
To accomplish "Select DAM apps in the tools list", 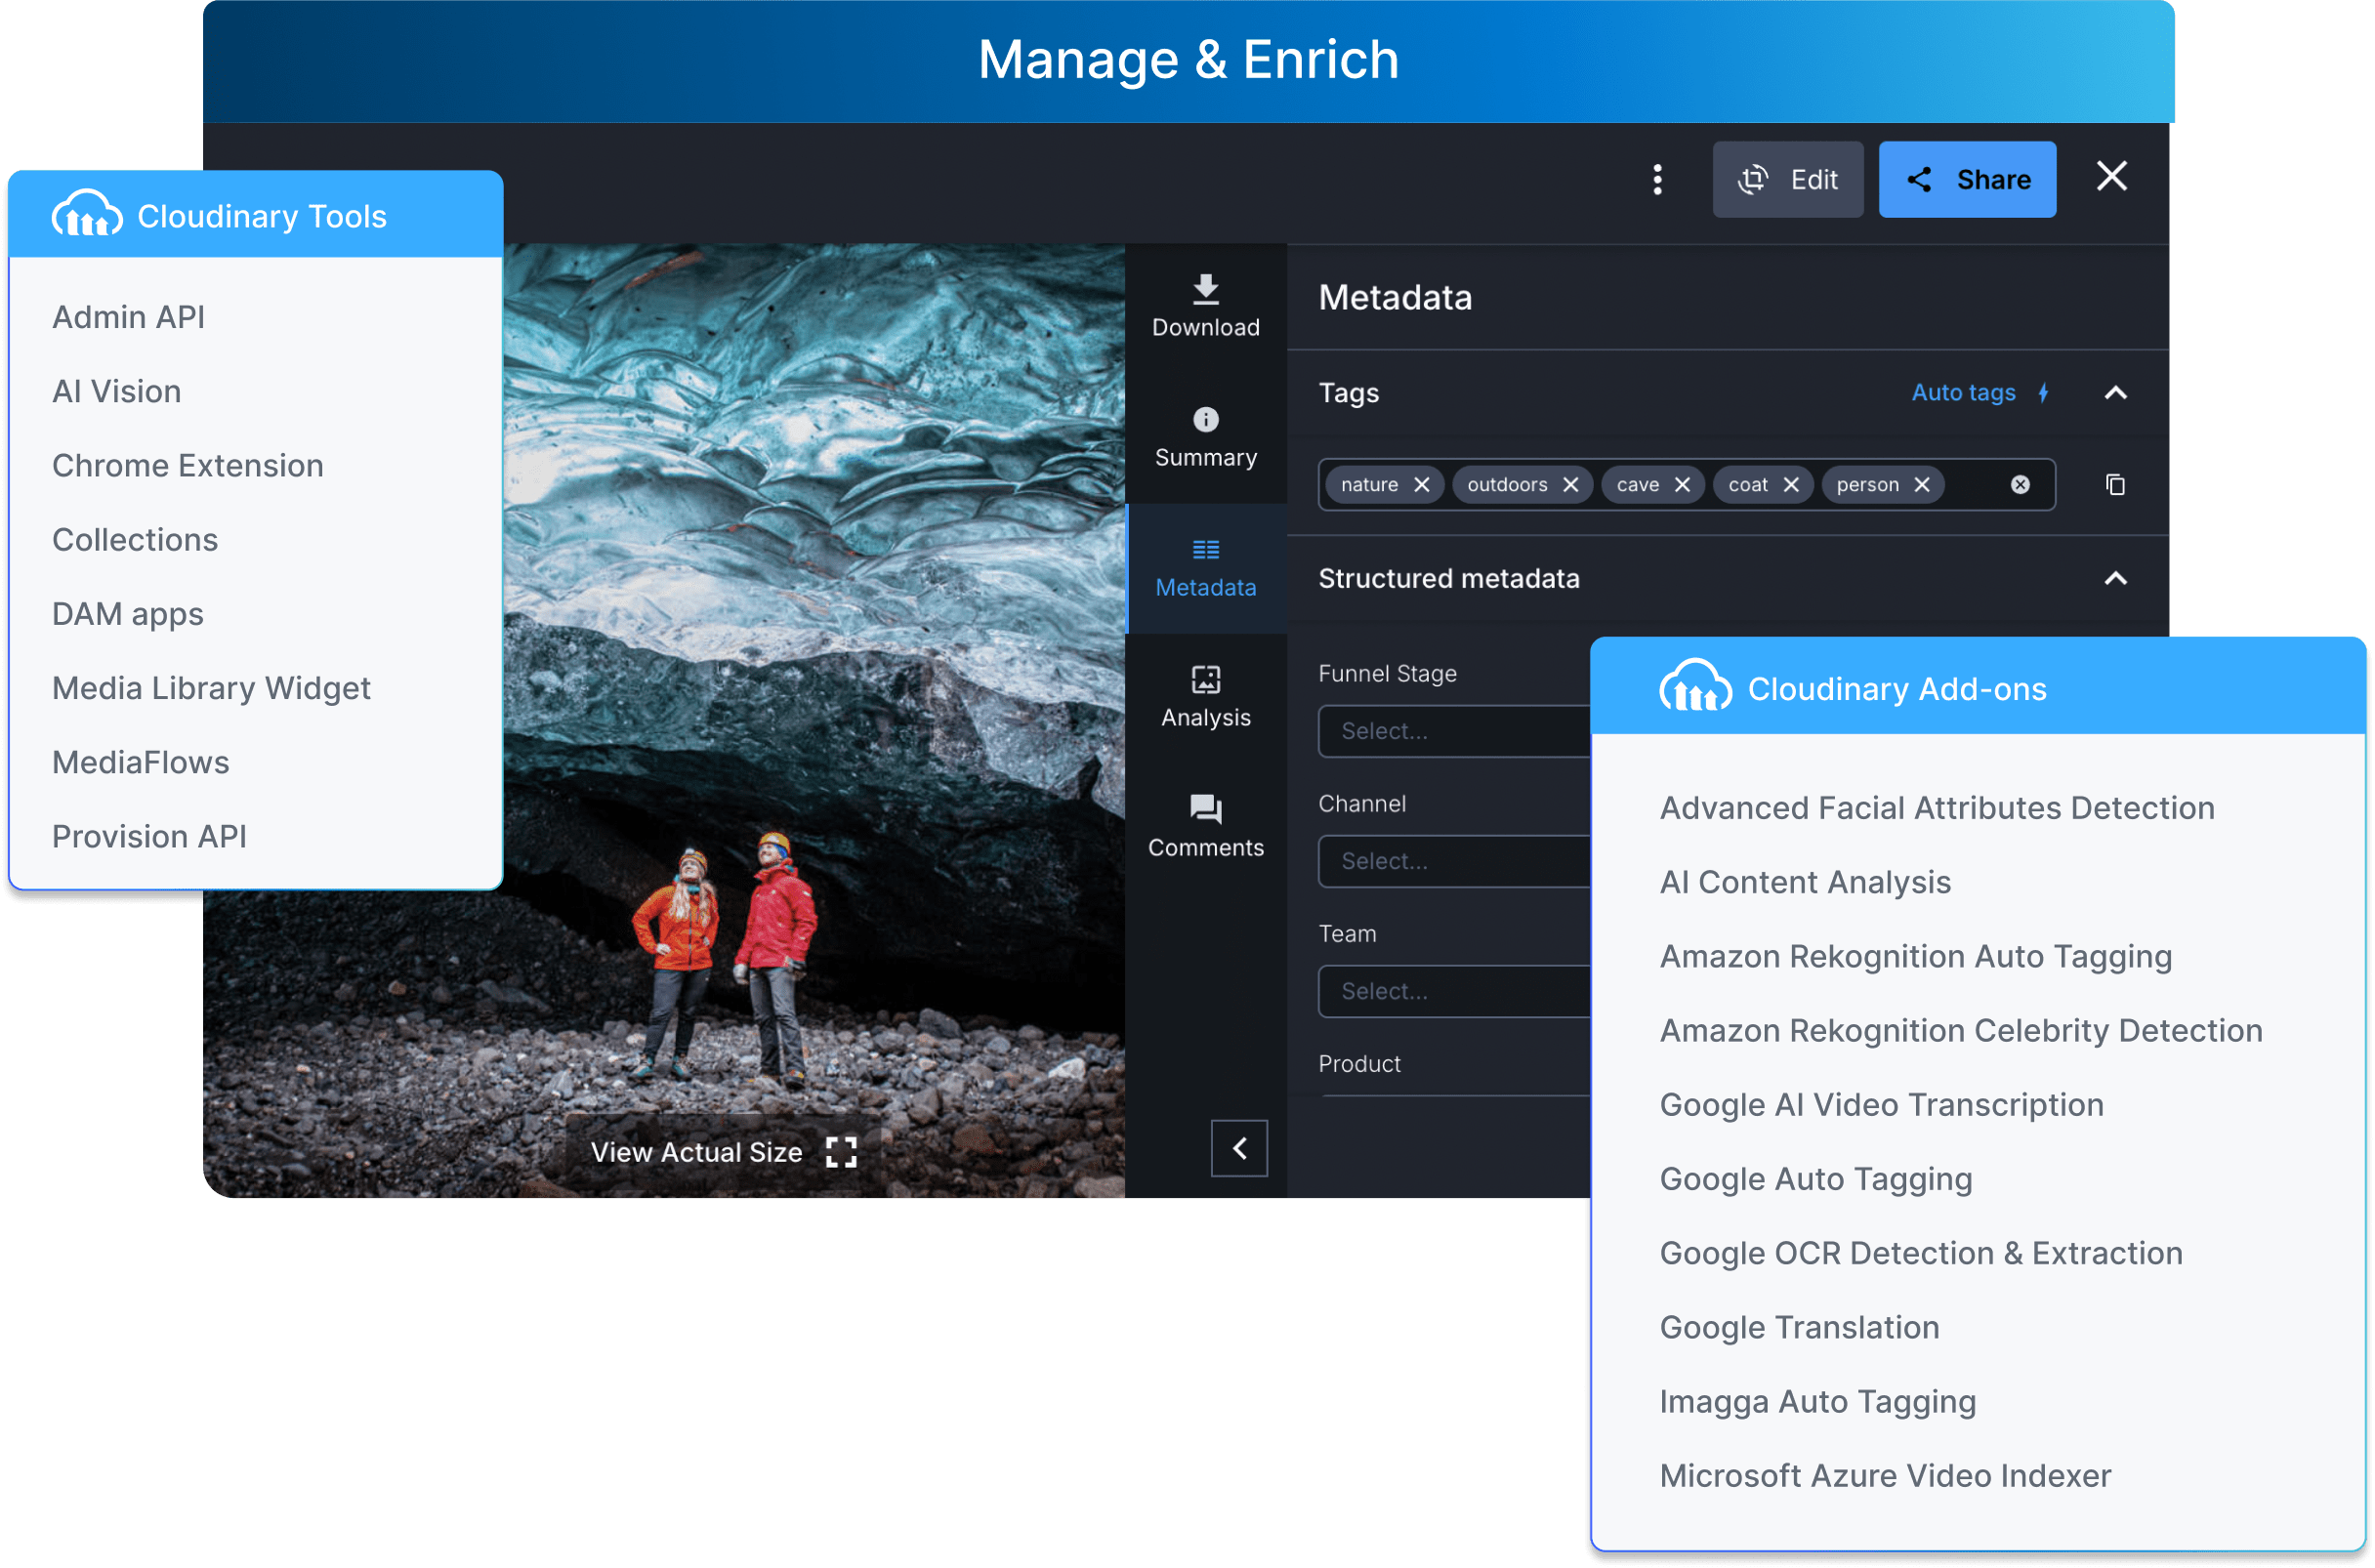I will point(128,614).
